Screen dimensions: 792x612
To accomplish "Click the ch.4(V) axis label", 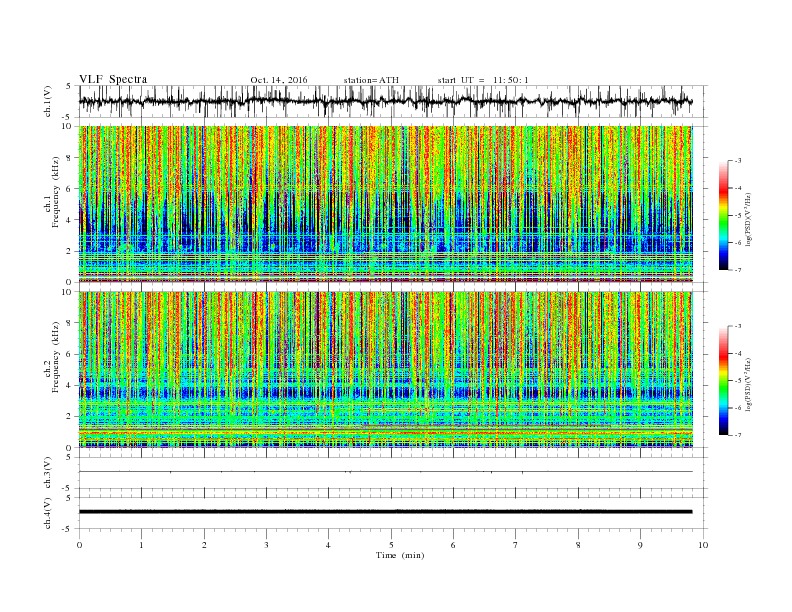I will [48, 514].
